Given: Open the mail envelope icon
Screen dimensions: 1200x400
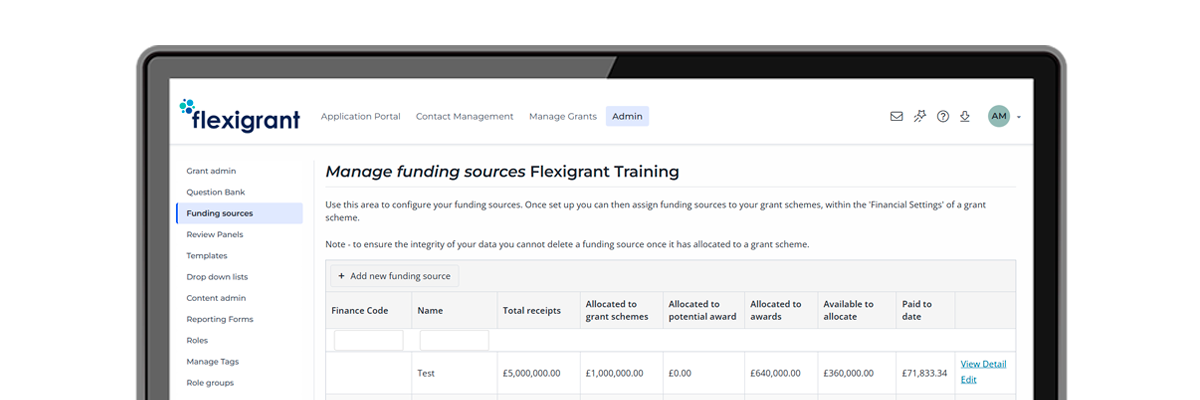Looking at the screenshot, I should coord(896,116).
